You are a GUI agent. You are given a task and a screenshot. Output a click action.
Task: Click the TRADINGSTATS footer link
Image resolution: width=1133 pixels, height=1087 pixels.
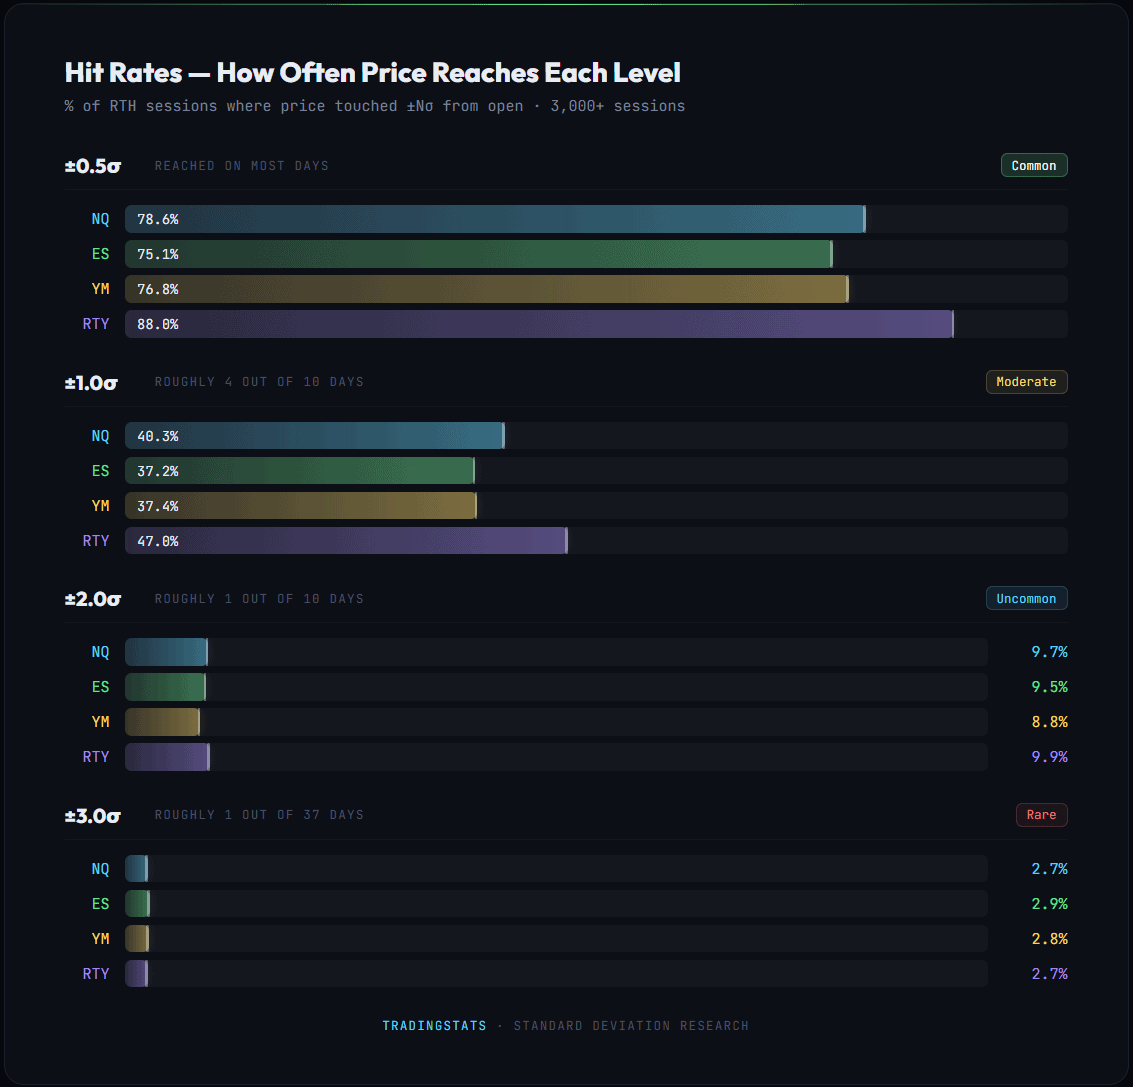click(x=434, y=1025)
